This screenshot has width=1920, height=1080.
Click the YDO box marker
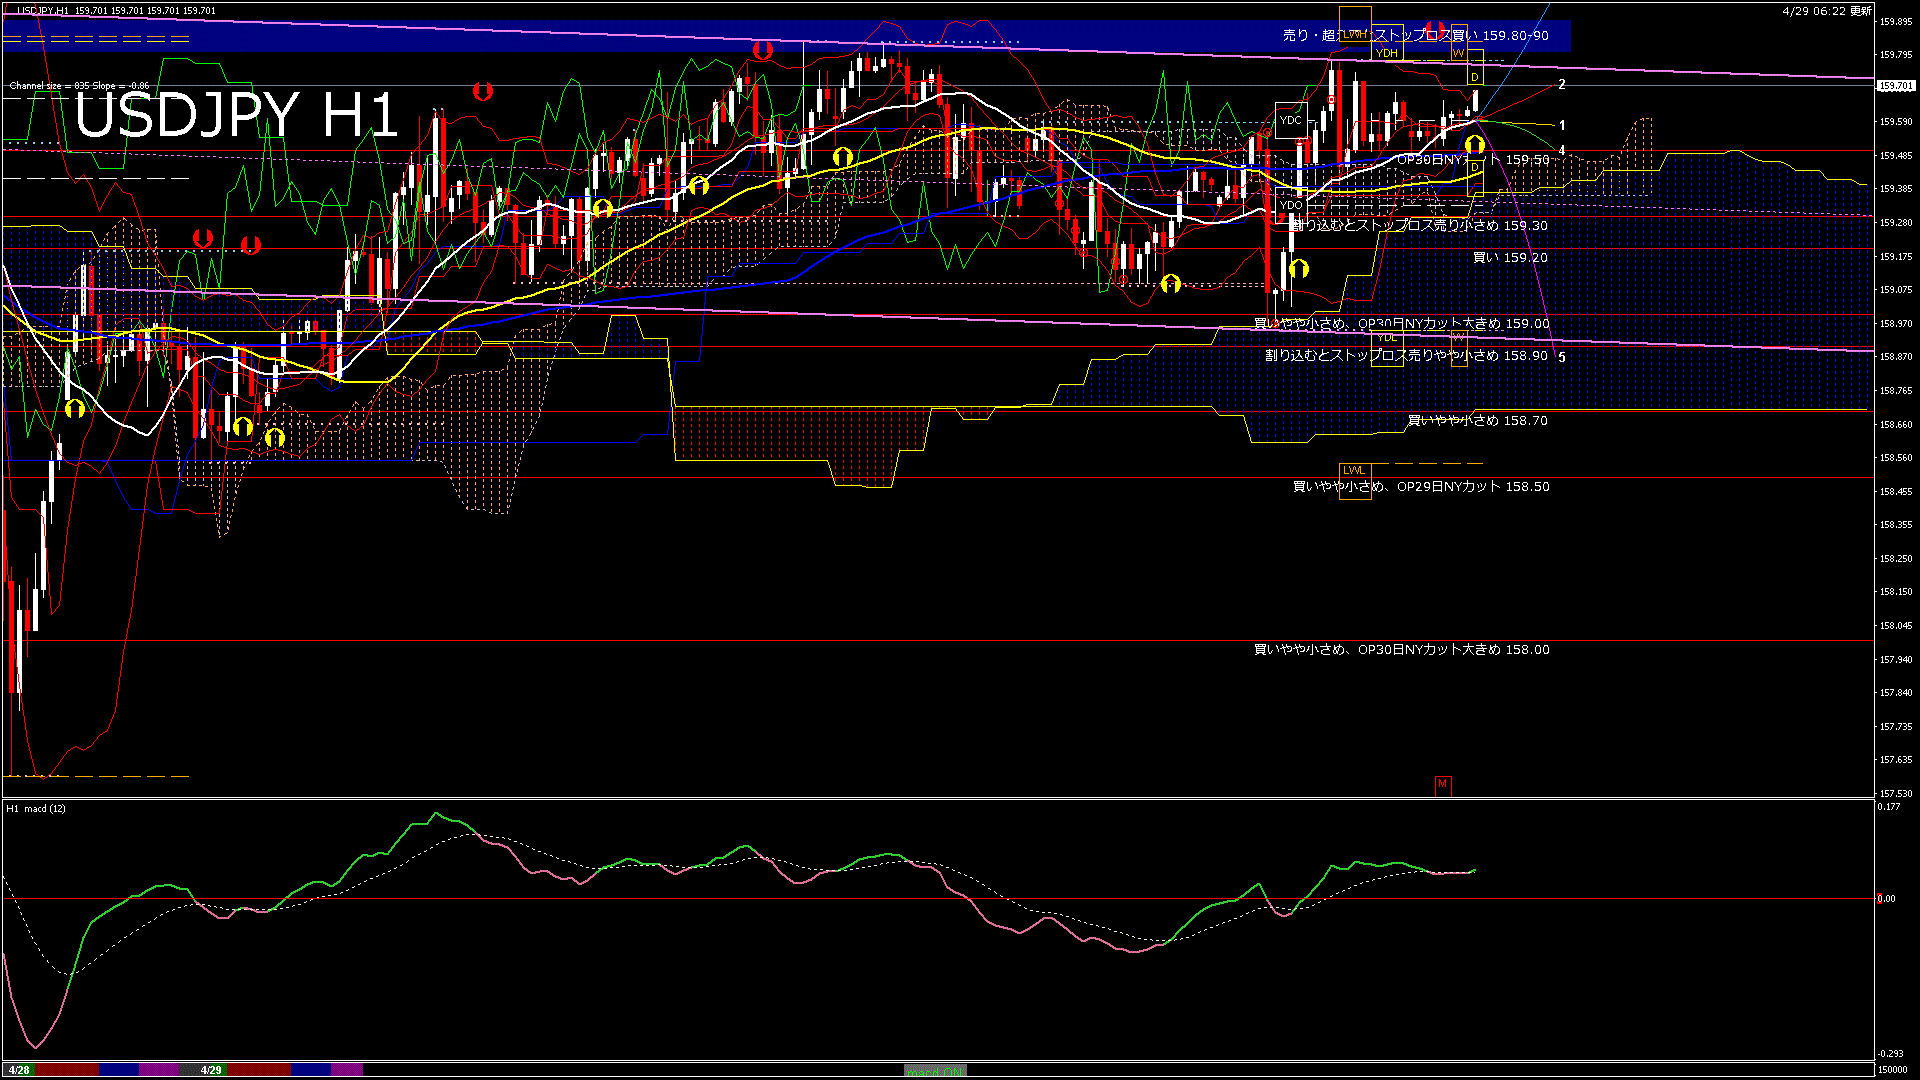[x=1291, y=205]
